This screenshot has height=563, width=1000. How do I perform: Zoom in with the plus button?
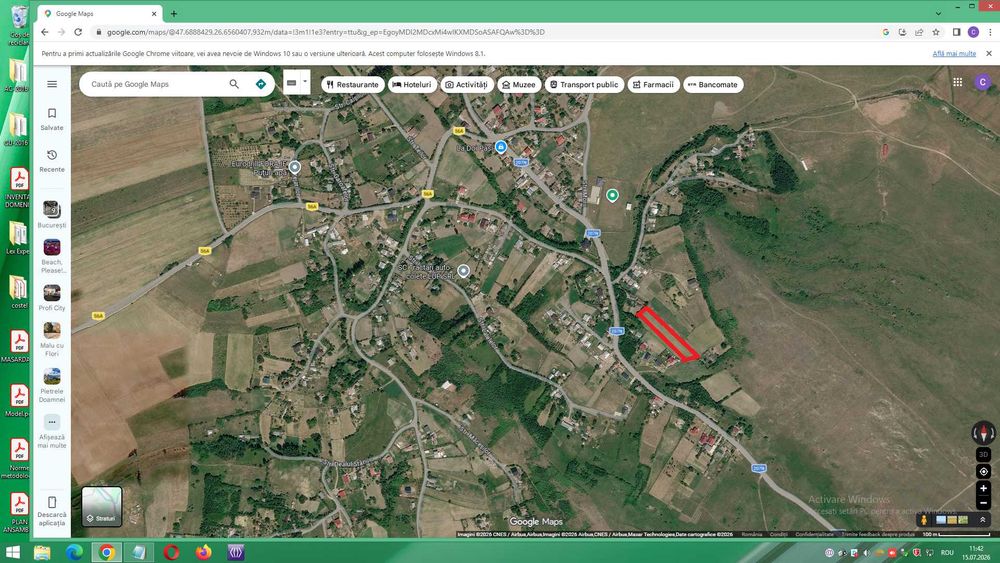pyautogui.click(x=983, y=488)
